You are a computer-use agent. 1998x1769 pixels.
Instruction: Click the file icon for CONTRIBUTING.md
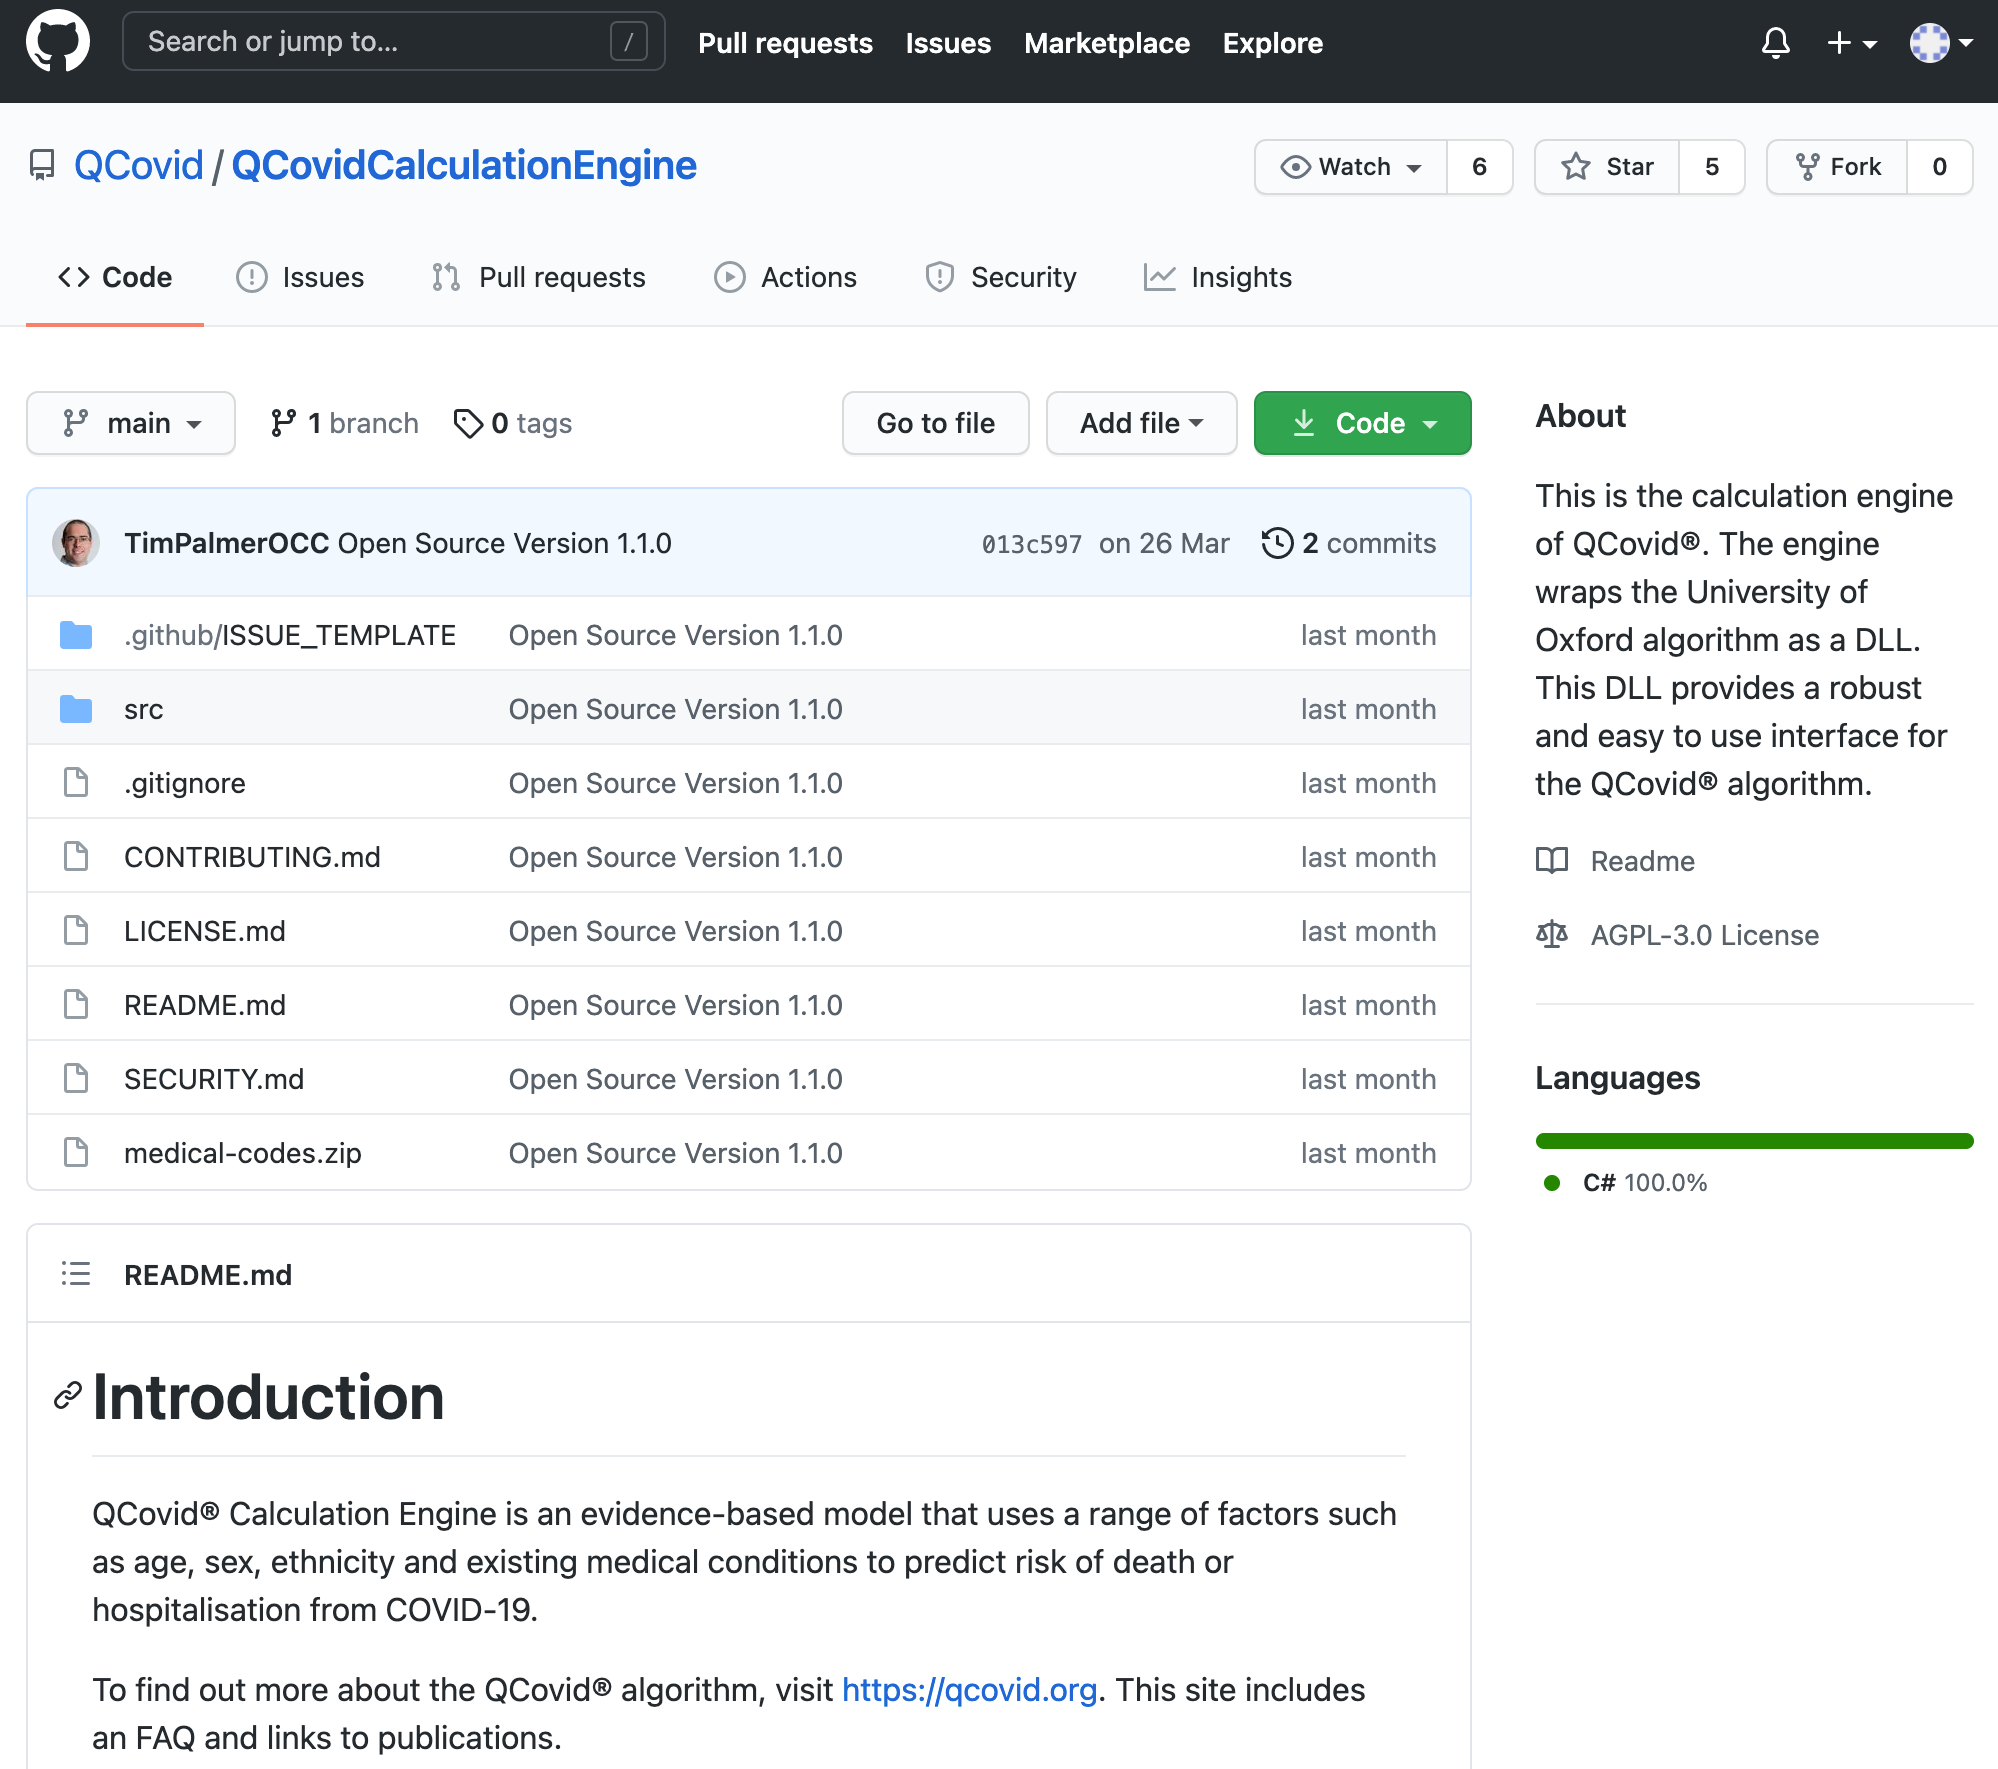(76, 857)
